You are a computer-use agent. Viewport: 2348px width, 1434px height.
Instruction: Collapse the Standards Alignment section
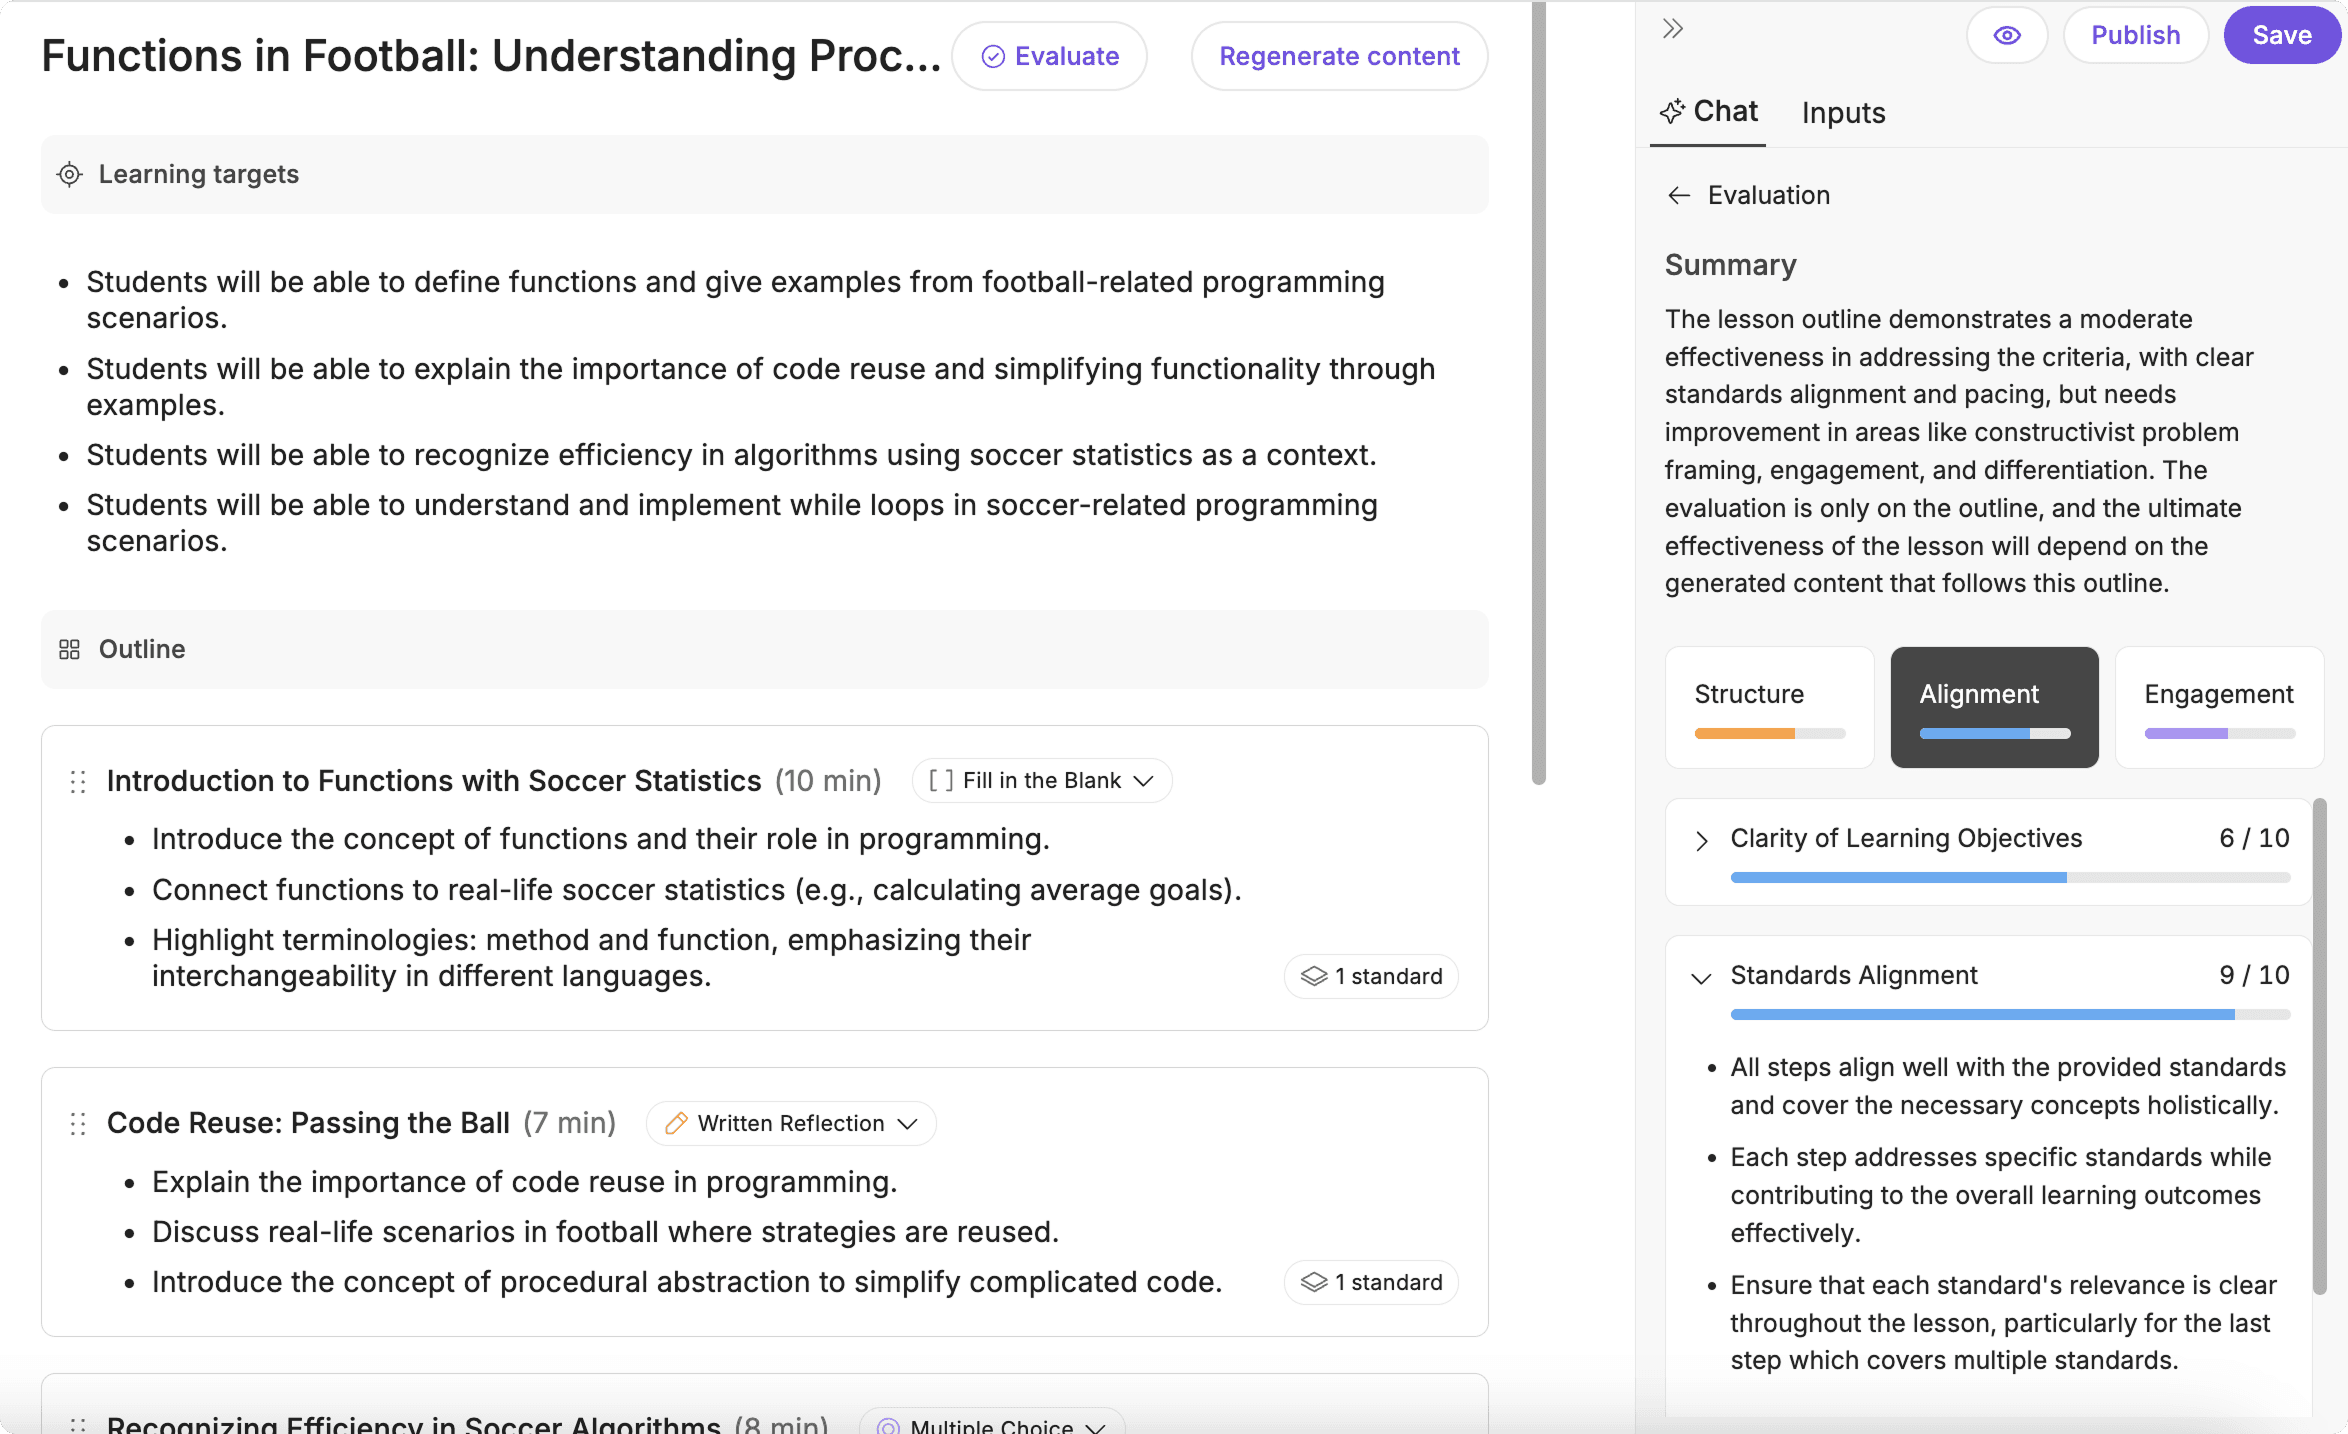point(1701,977)
